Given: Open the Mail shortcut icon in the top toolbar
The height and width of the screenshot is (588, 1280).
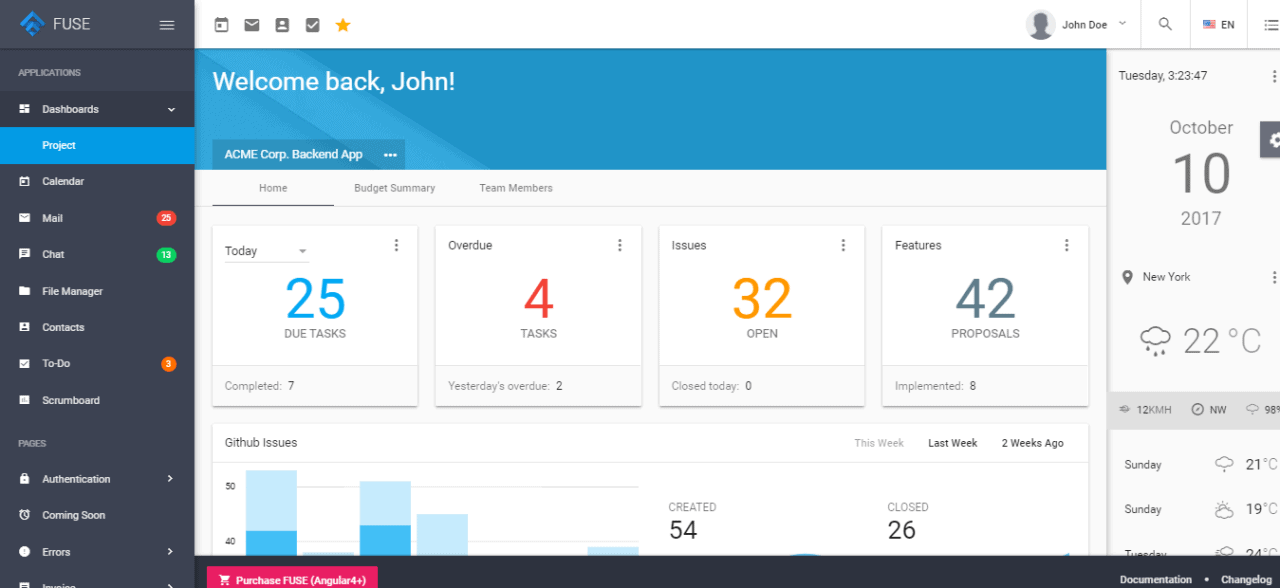Looking at the screenshot, I should [x=252, y=24].
